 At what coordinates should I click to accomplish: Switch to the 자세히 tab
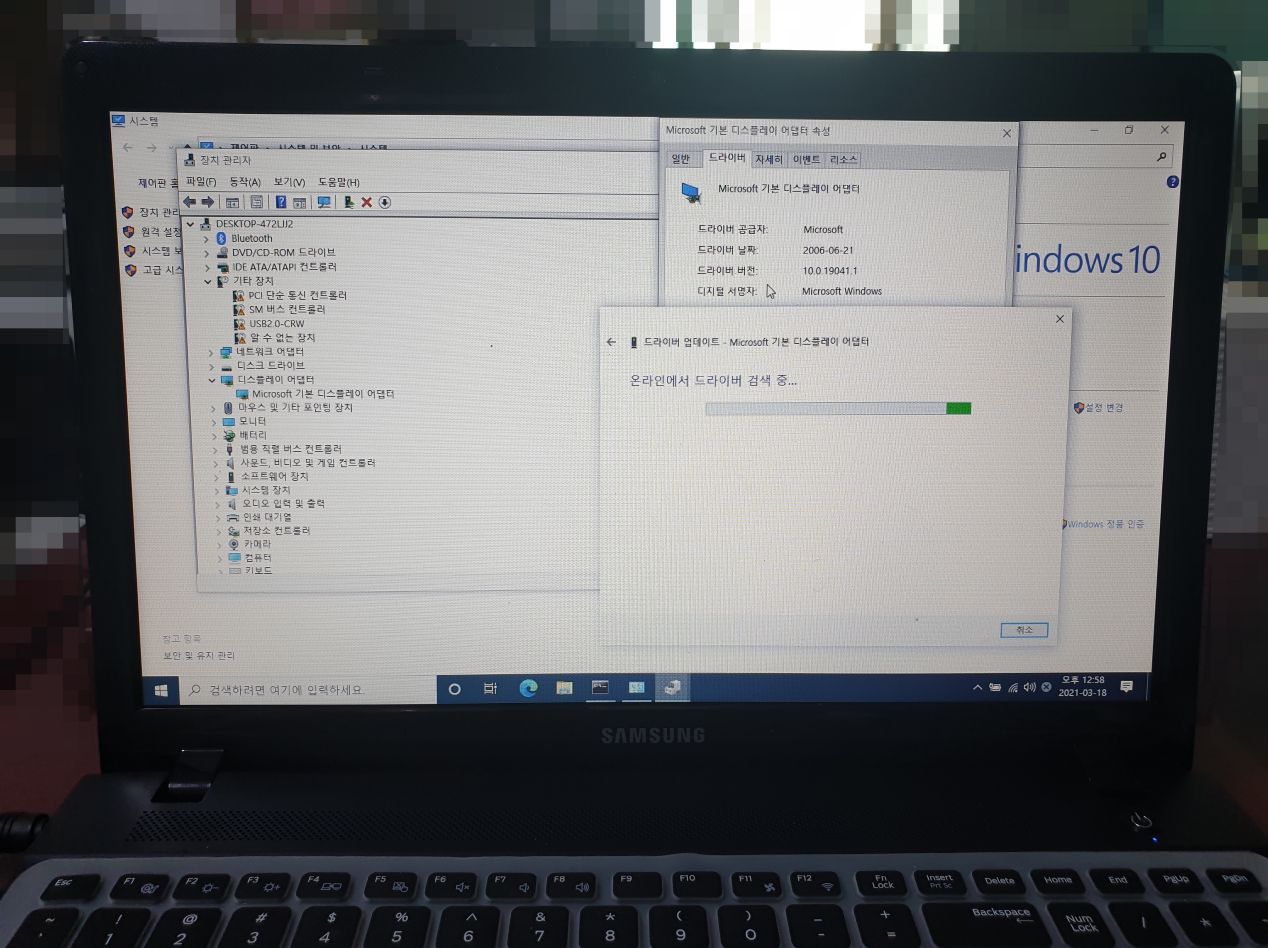pyautogui.click(x=768, y=159)
